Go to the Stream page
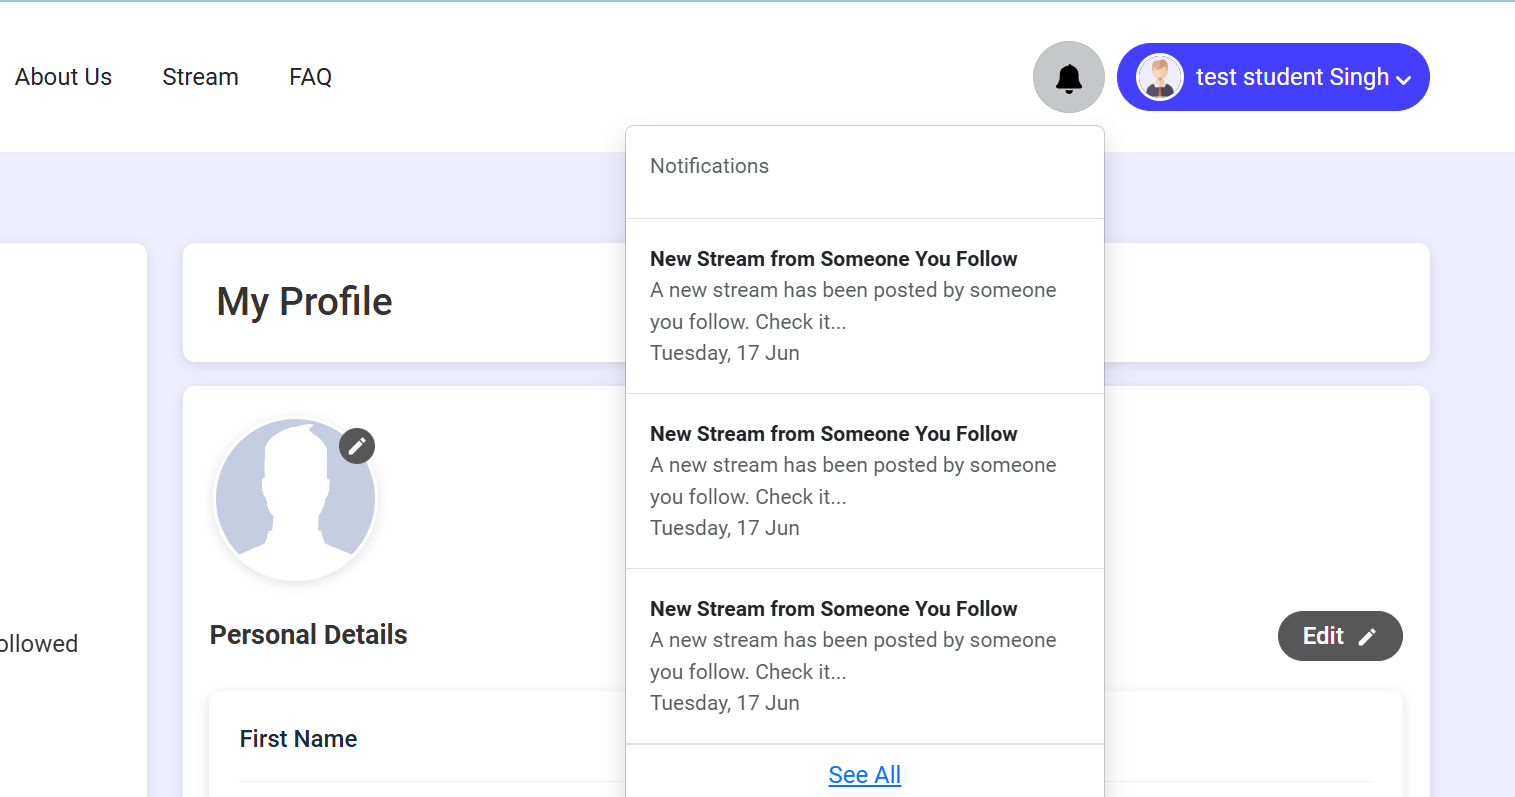Viewport: 1515px width, 797px height. [200, 77]
